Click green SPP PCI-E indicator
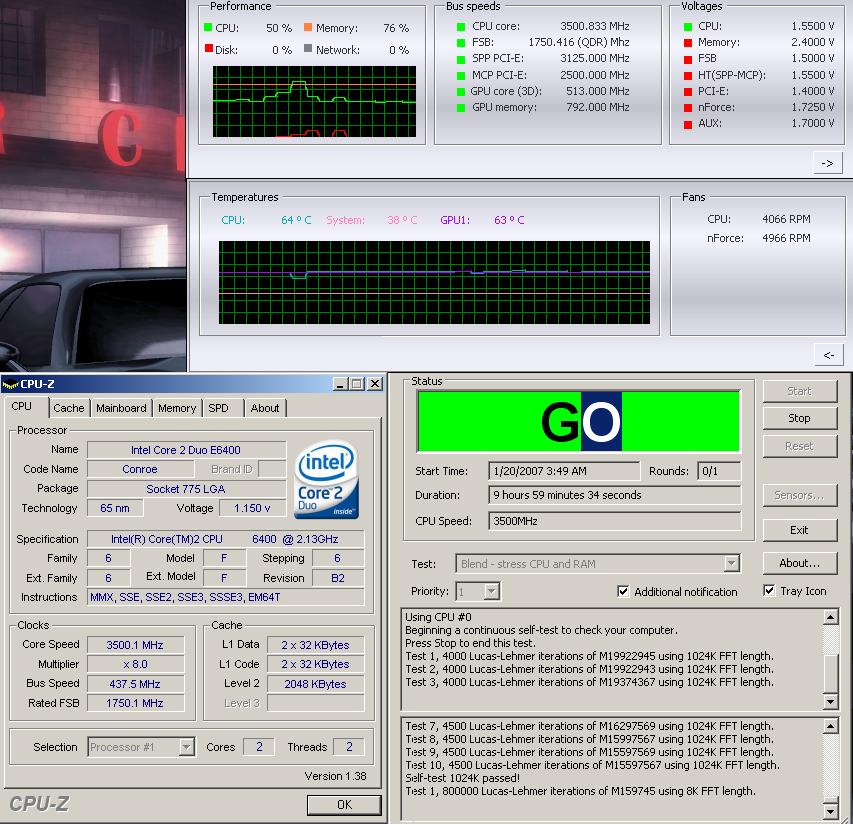The height and width of the screenshot is (825, 853). click(461, 59)
